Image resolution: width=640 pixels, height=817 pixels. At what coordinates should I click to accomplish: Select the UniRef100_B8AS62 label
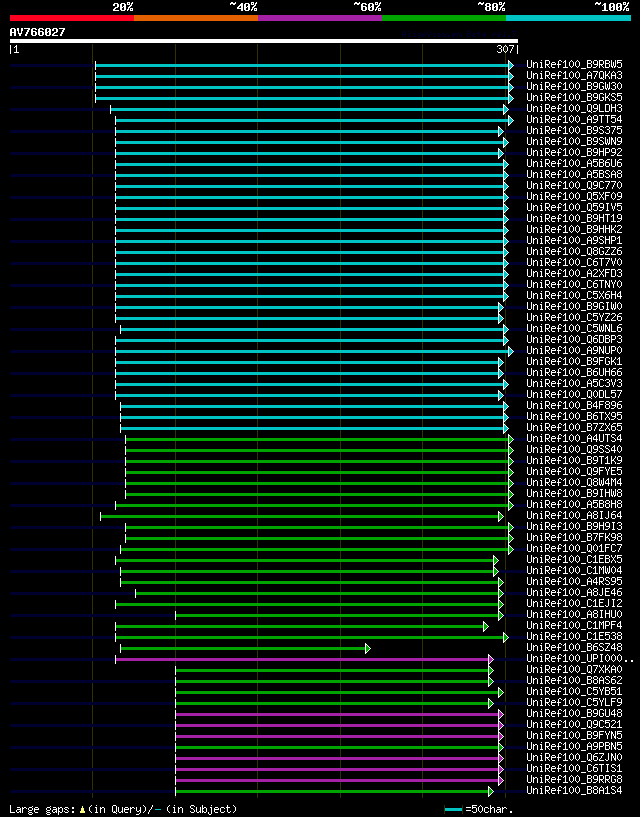coord(574,680)
